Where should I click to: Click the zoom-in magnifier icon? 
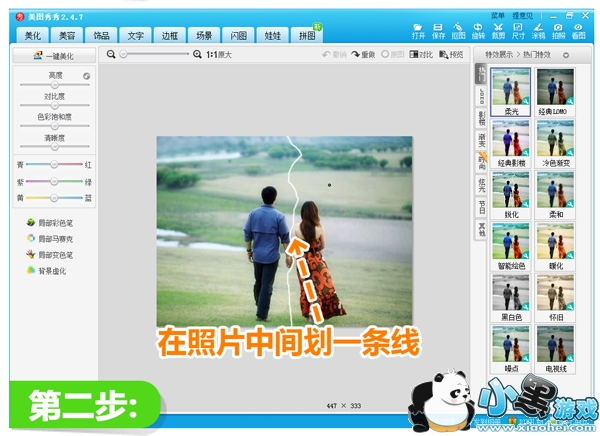coord(197,54)
